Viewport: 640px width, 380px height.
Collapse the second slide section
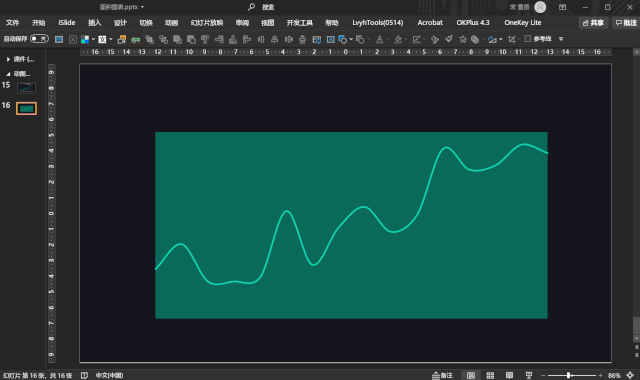tap(8, 74)
